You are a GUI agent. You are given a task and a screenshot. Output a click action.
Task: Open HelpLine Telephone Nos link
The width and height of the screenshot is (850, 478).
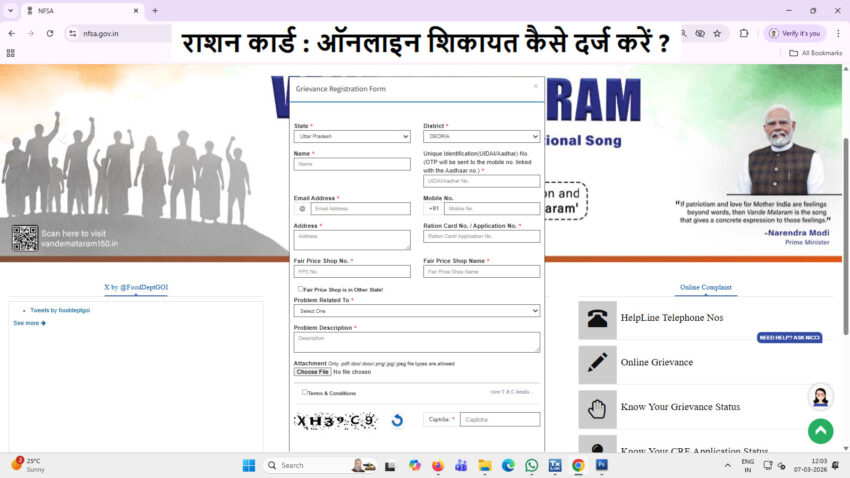click(672, 318)
